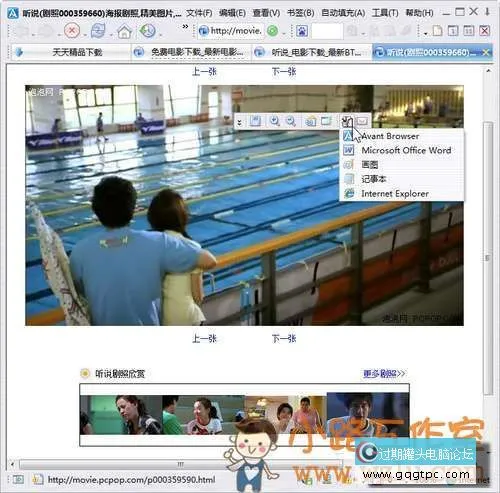Screen dimensions: 500x493
Task: Click the red X close-page toolbar icon
Action: (484, 31)
